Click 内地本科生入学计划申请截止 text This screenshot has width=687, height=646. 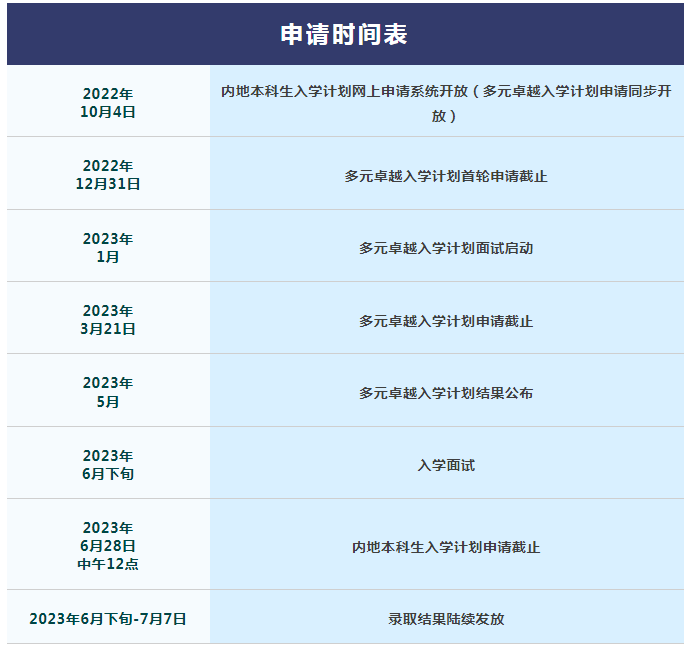tap(446, 547)
